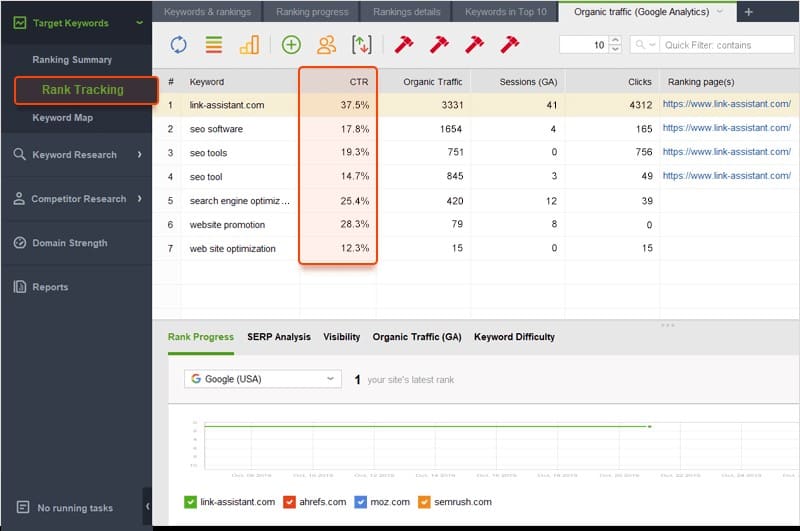This screenshot has width=800, height=531.
Task: Expand the Competitor Research section arrow
Action: [x=139, y=198]
